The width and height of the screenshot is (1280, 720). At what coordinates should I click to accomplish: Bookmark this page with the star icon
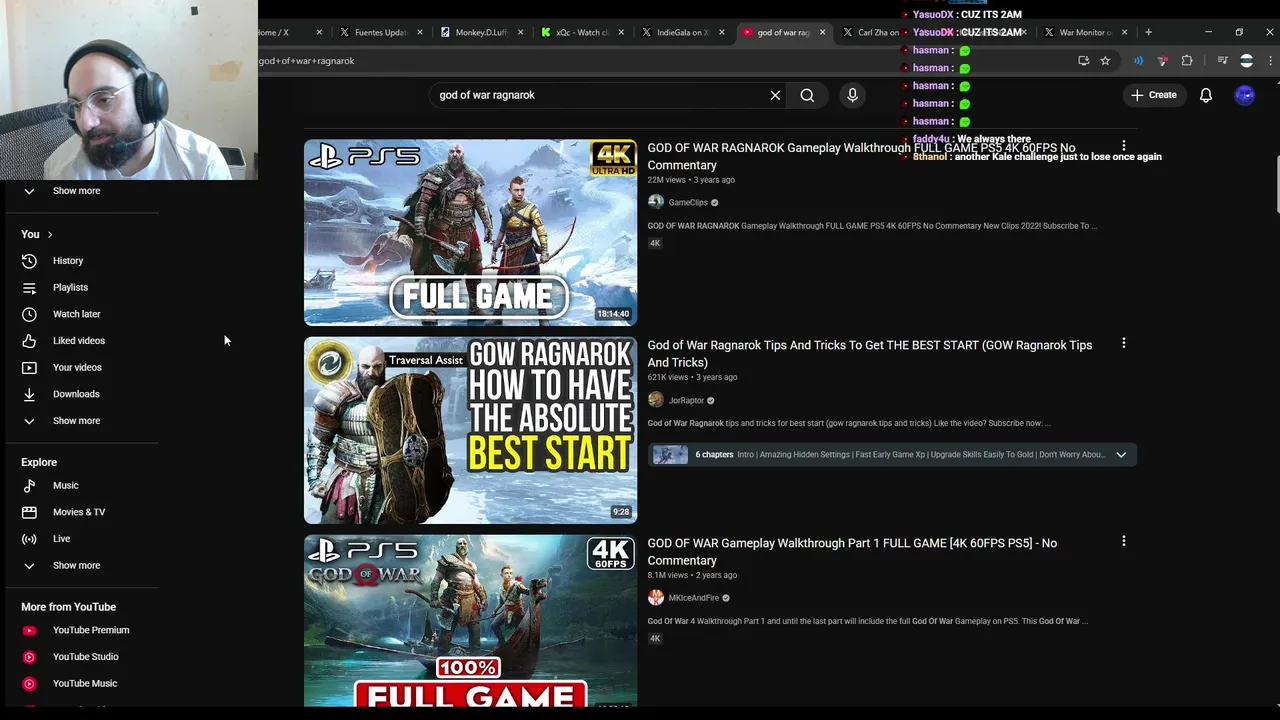pos(1105,61)
